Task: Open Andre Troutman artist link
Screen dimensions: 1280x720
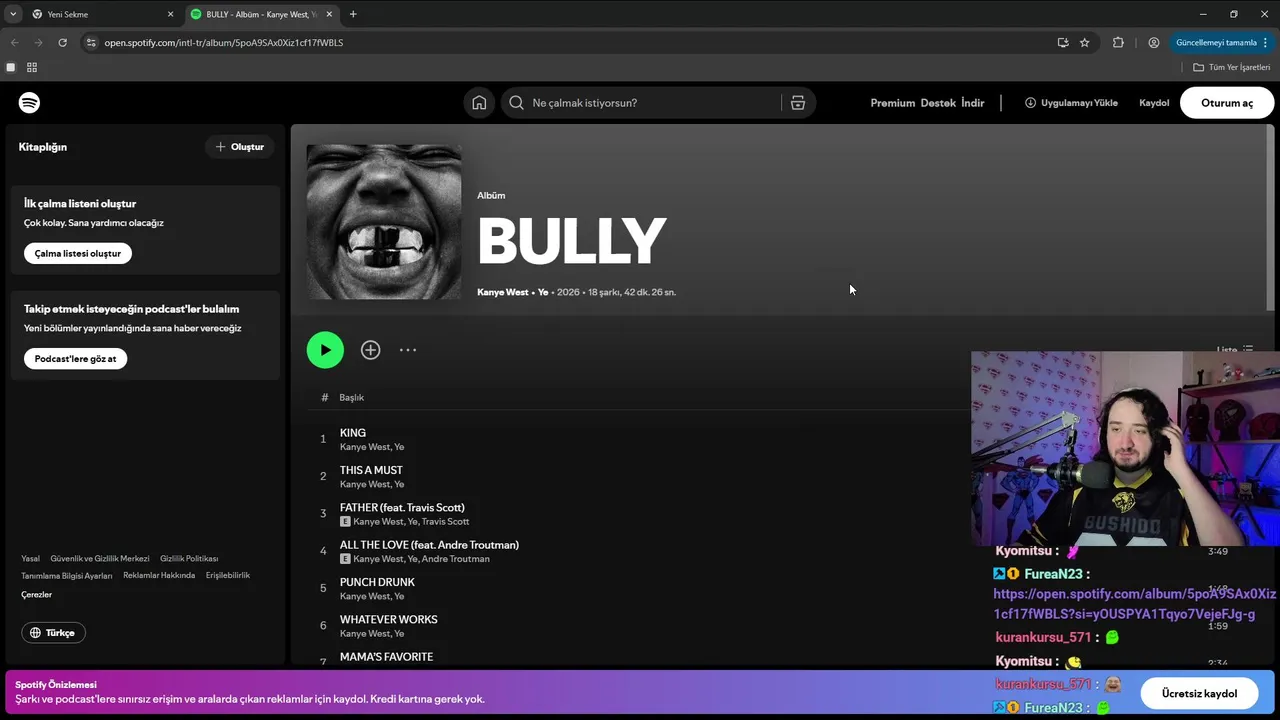Action: tap(455, 559)
